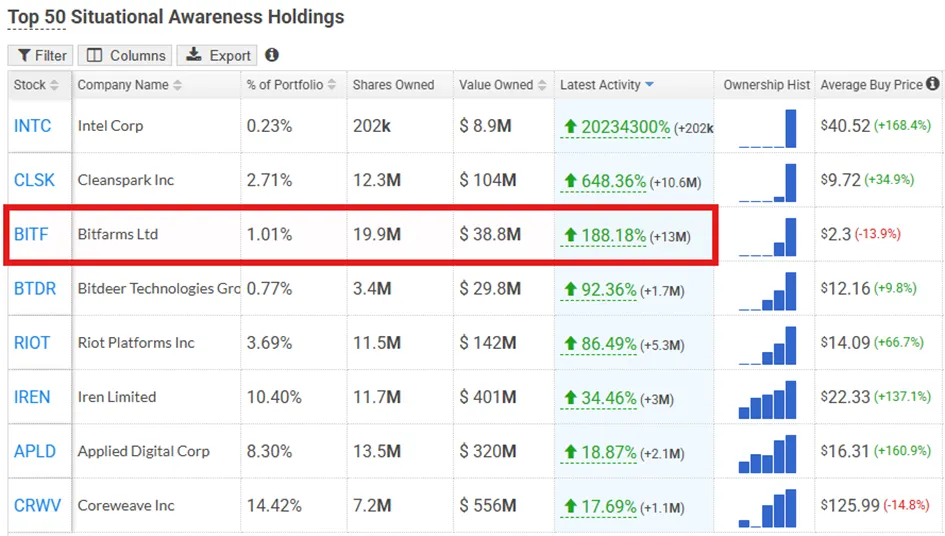The height and width of the screenshot is (536, 945).
Task: Click the 202k shares owned cell
Action: 372,126
